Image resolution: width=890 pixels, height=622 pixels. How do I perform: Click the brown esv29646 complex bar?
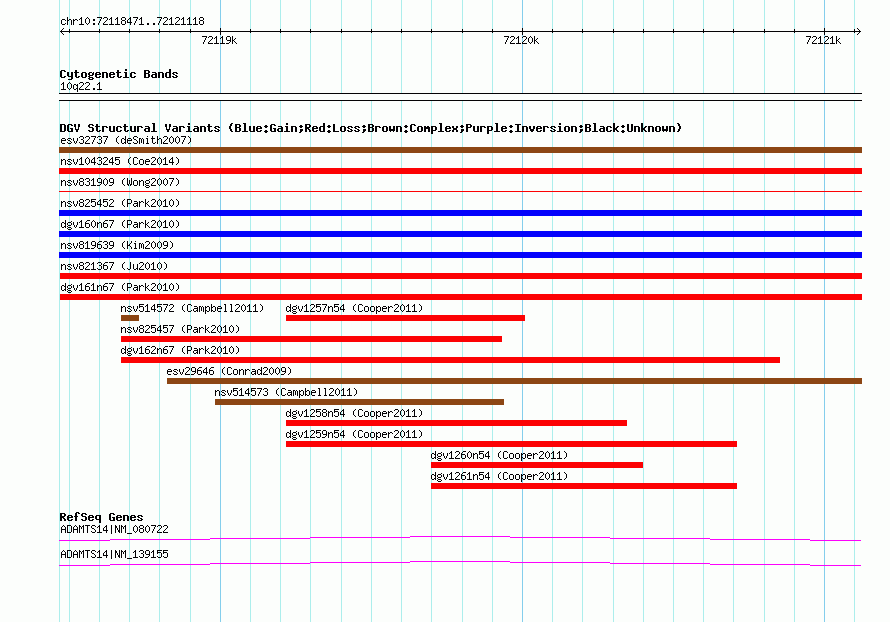pos(514,381)
